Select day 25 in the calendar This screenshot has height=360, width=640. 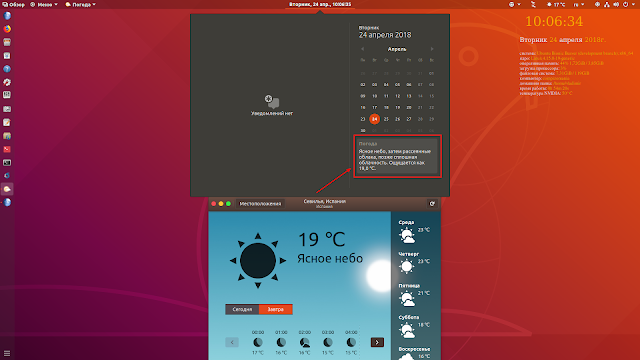[386, 119]
